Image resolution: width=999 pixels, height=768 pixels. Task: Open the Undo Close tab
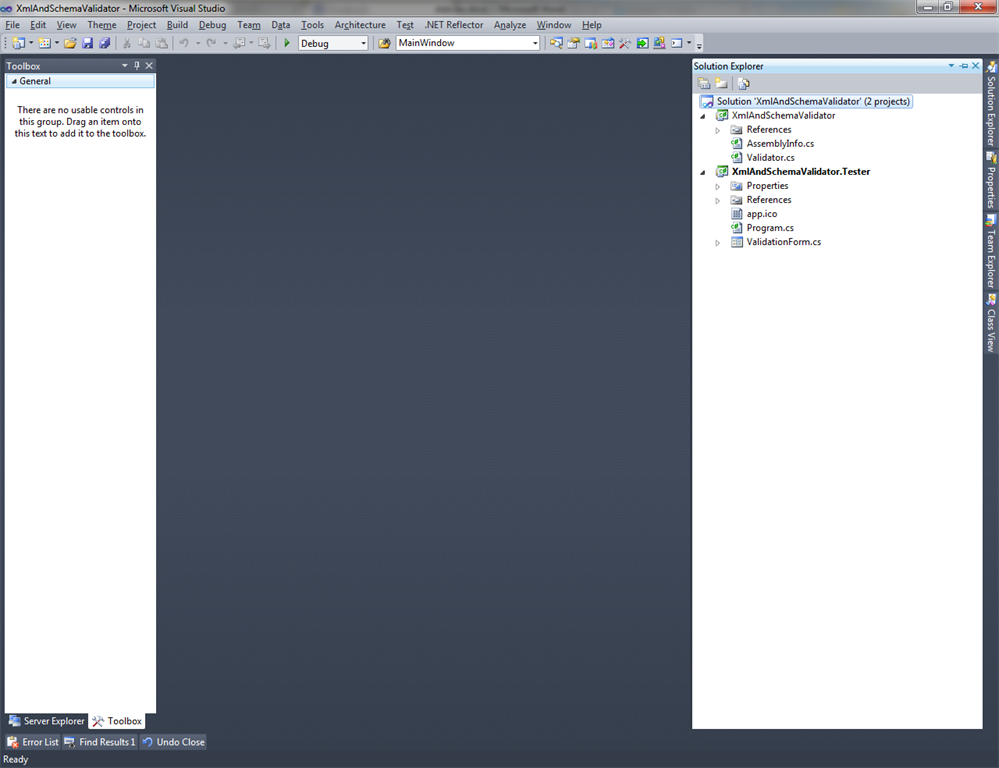click(173, 742)
